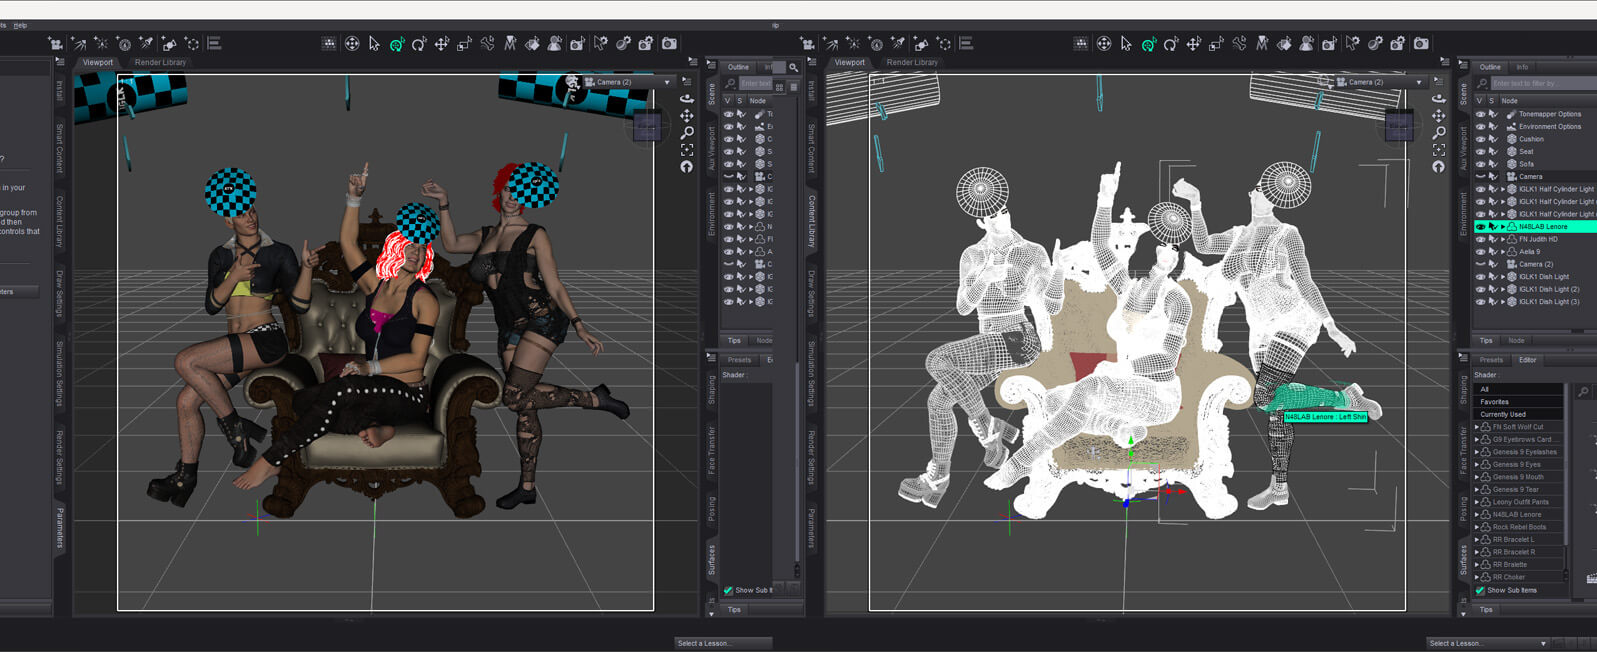Click the Scene filter text field in right window
Screen dimensions: 1597x652
click(1543, 83)
